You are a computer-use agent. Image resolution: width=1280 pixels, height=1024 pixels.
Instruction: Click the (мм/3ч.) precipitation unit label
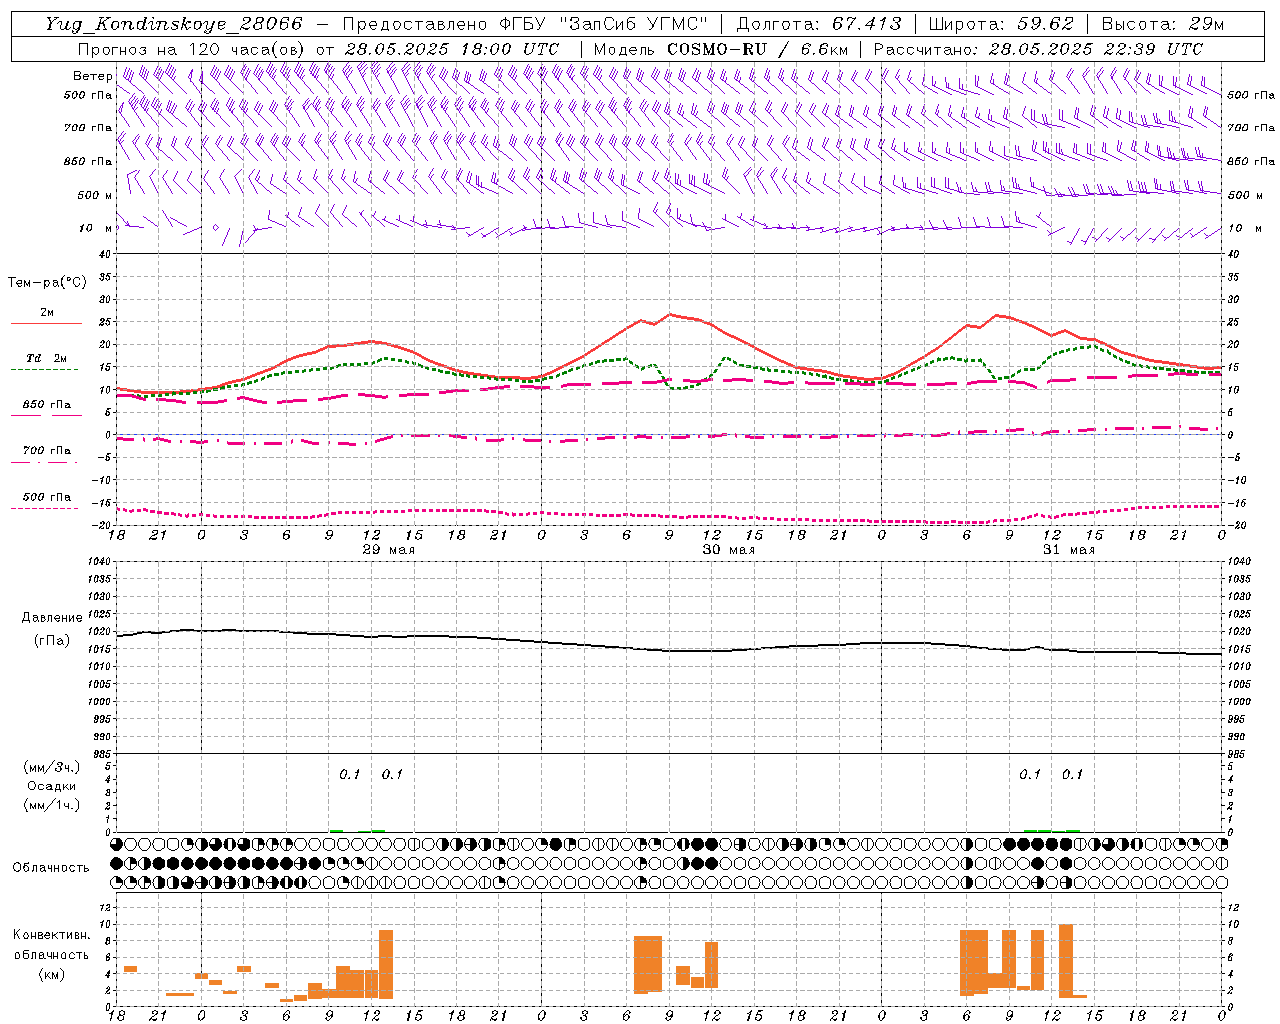coord(52,767)
